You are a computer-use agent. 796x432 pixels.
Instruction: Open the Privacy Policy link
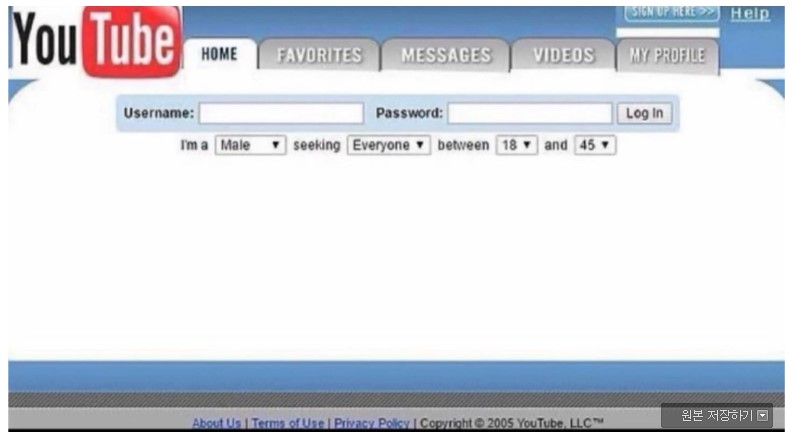(x=372, y=423)
